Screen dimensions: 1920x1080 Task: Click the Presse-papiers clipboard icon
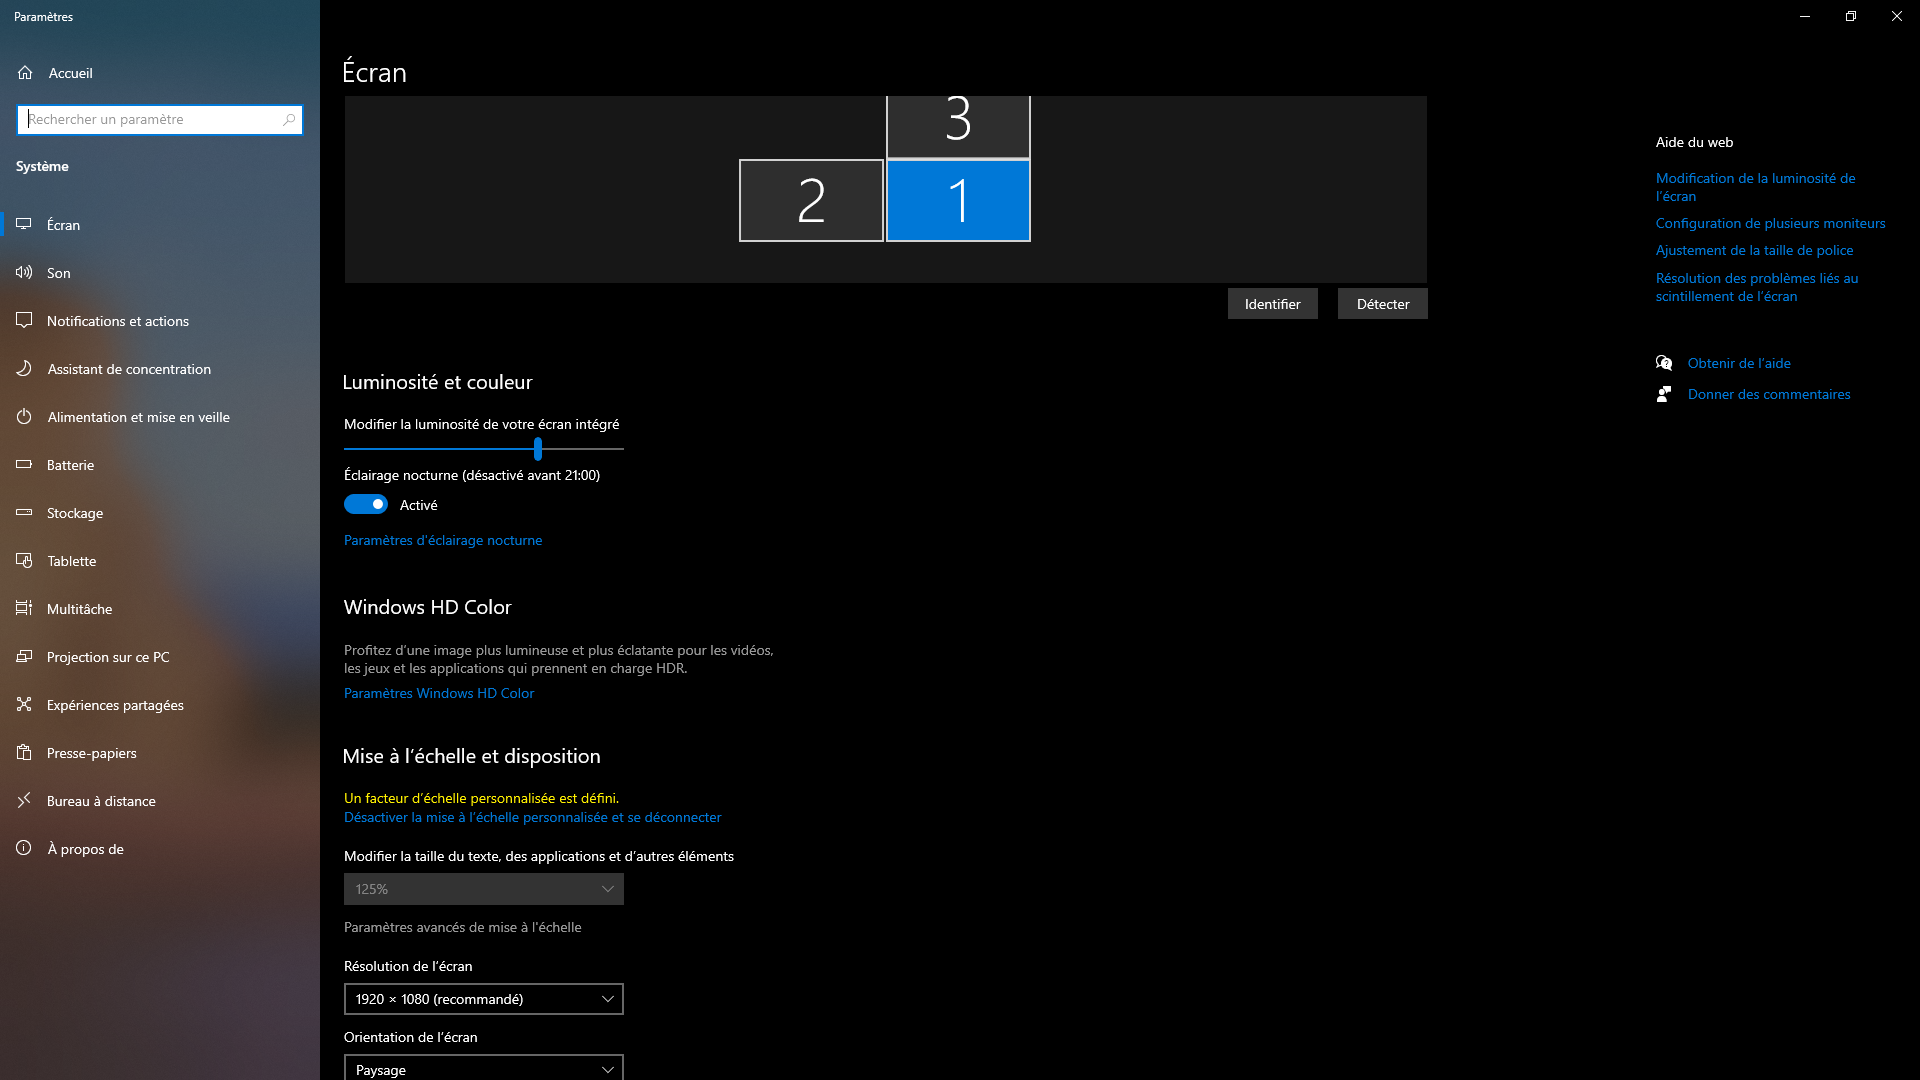pos(24,752)
